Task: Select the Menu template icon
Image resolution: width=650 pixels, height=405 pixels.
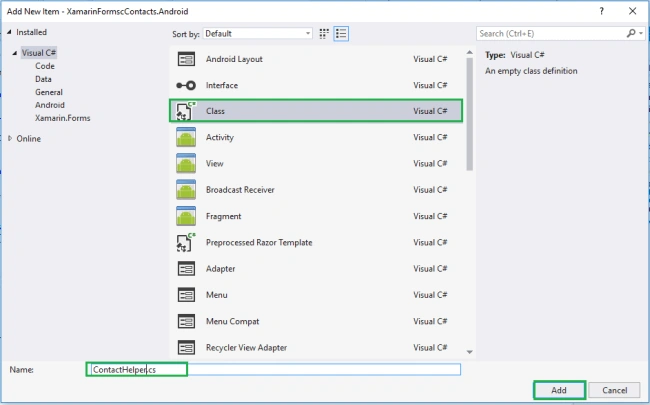Action: tap(186, 295)
